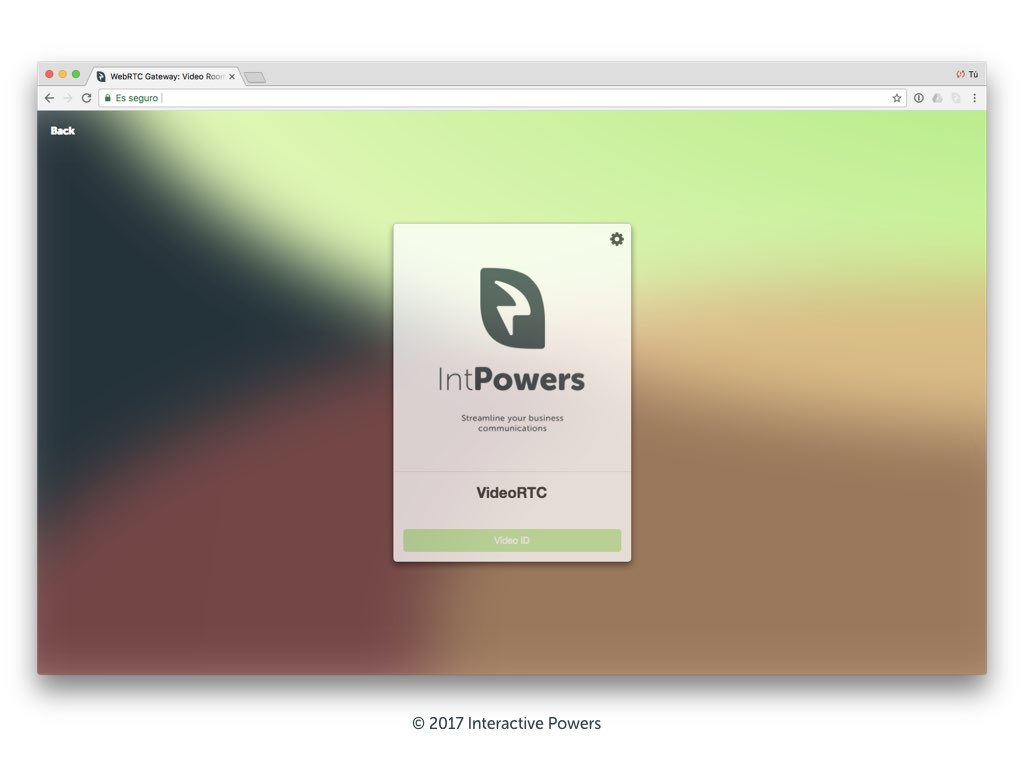Click the IntPowers leaf logo
Image resolution: width=1024 pixels, height=768 pixels.
(x=512, y=308)
